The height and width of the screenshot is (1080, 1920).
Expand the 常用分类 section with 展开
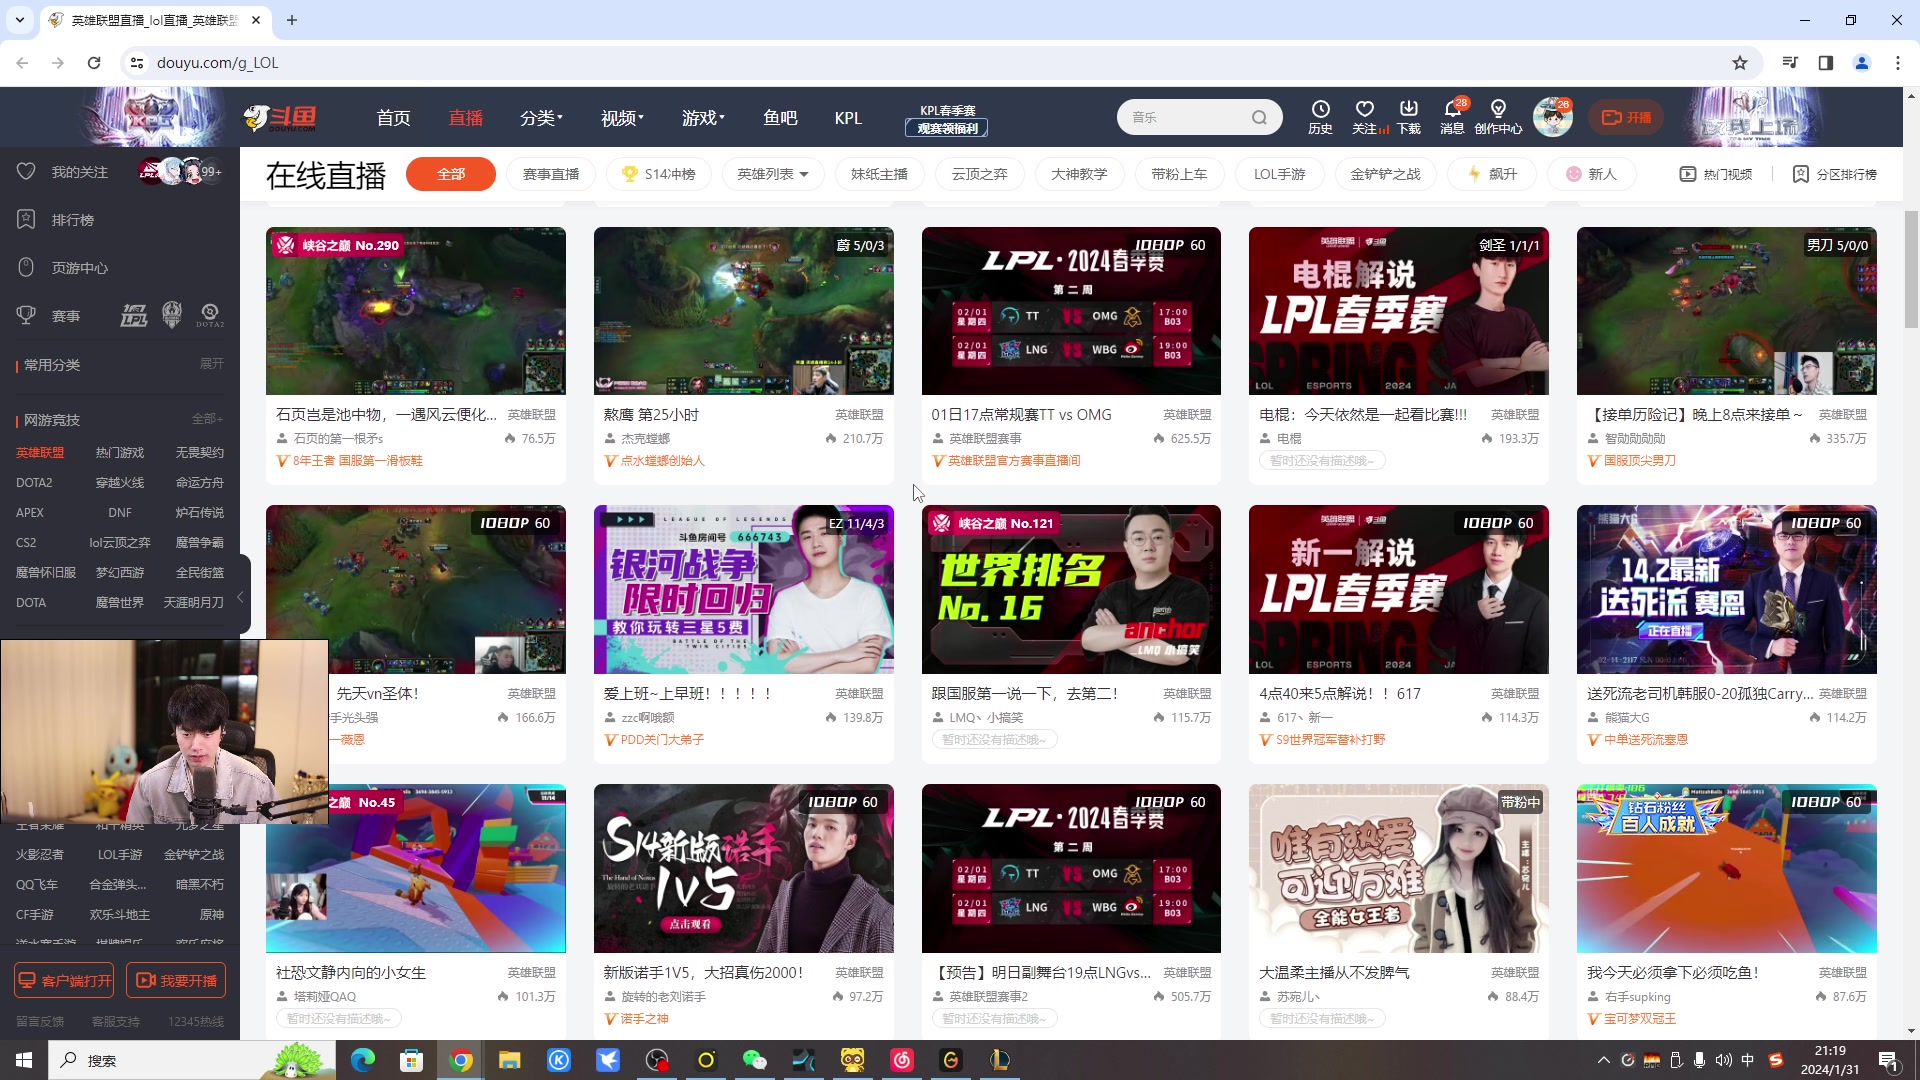(x=211, y=364)
